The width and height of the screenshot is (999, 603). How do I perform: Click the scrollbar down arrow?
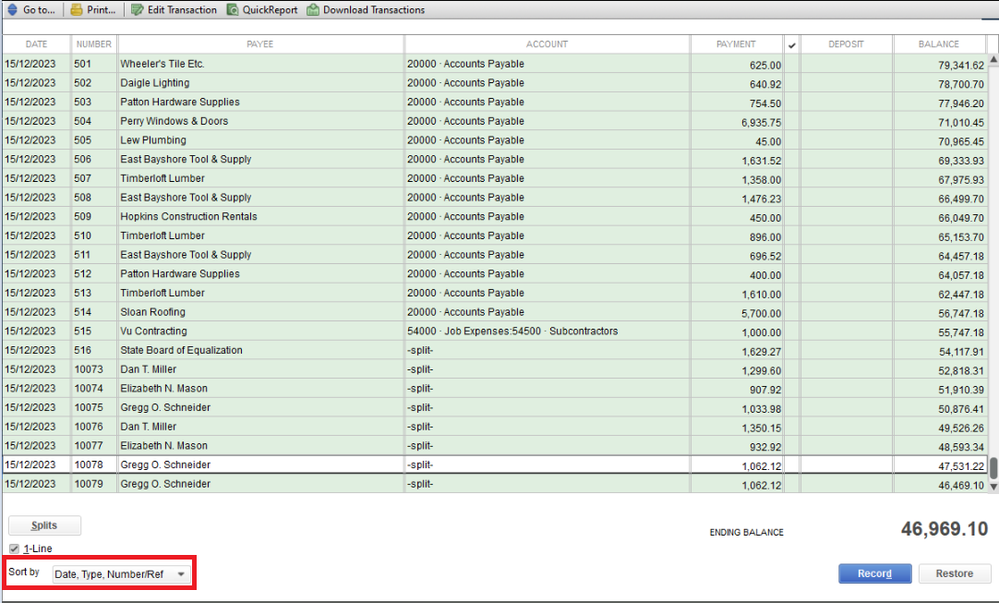pos(993,486)
